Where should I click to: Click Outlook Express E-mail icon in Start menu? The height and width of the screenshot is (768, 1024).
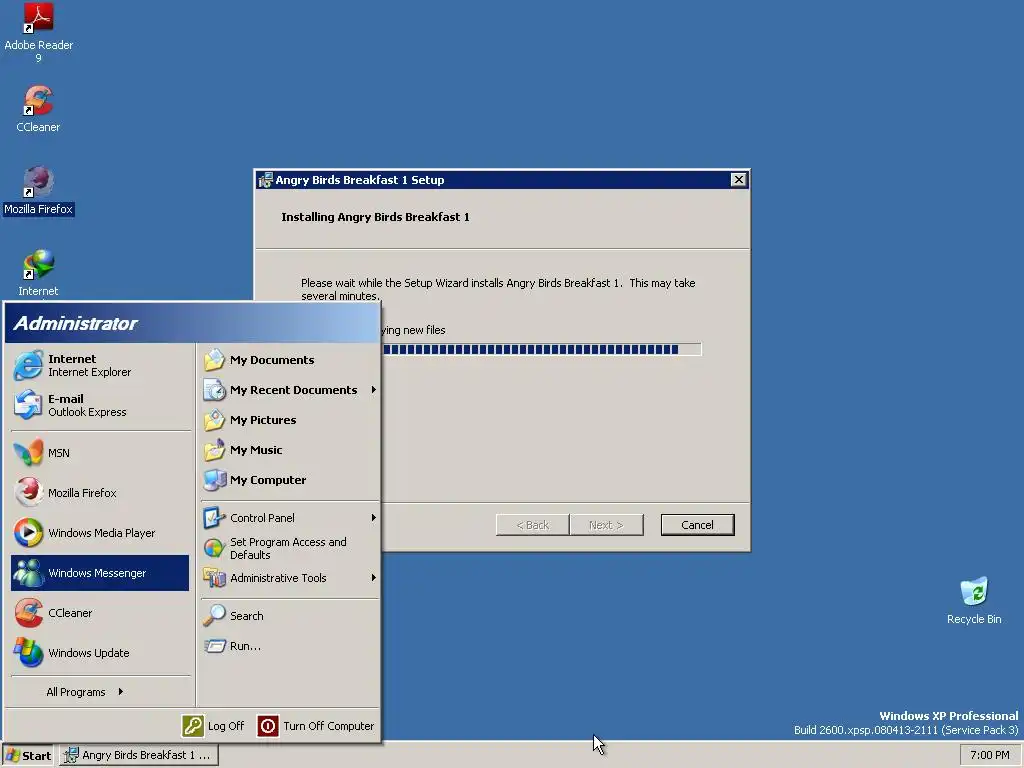tap(28, 405)
